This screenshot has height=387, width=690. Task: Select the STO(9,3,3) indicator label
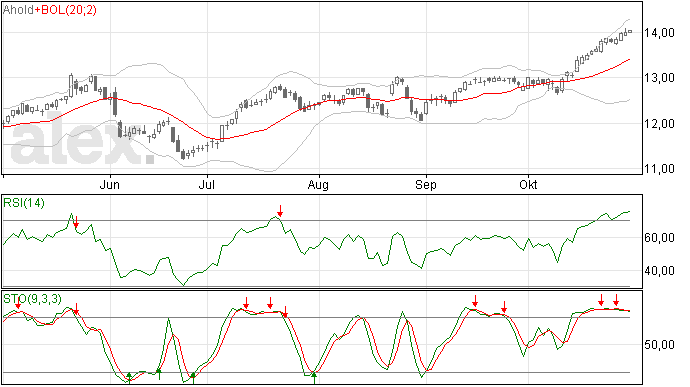click(32, 299)
